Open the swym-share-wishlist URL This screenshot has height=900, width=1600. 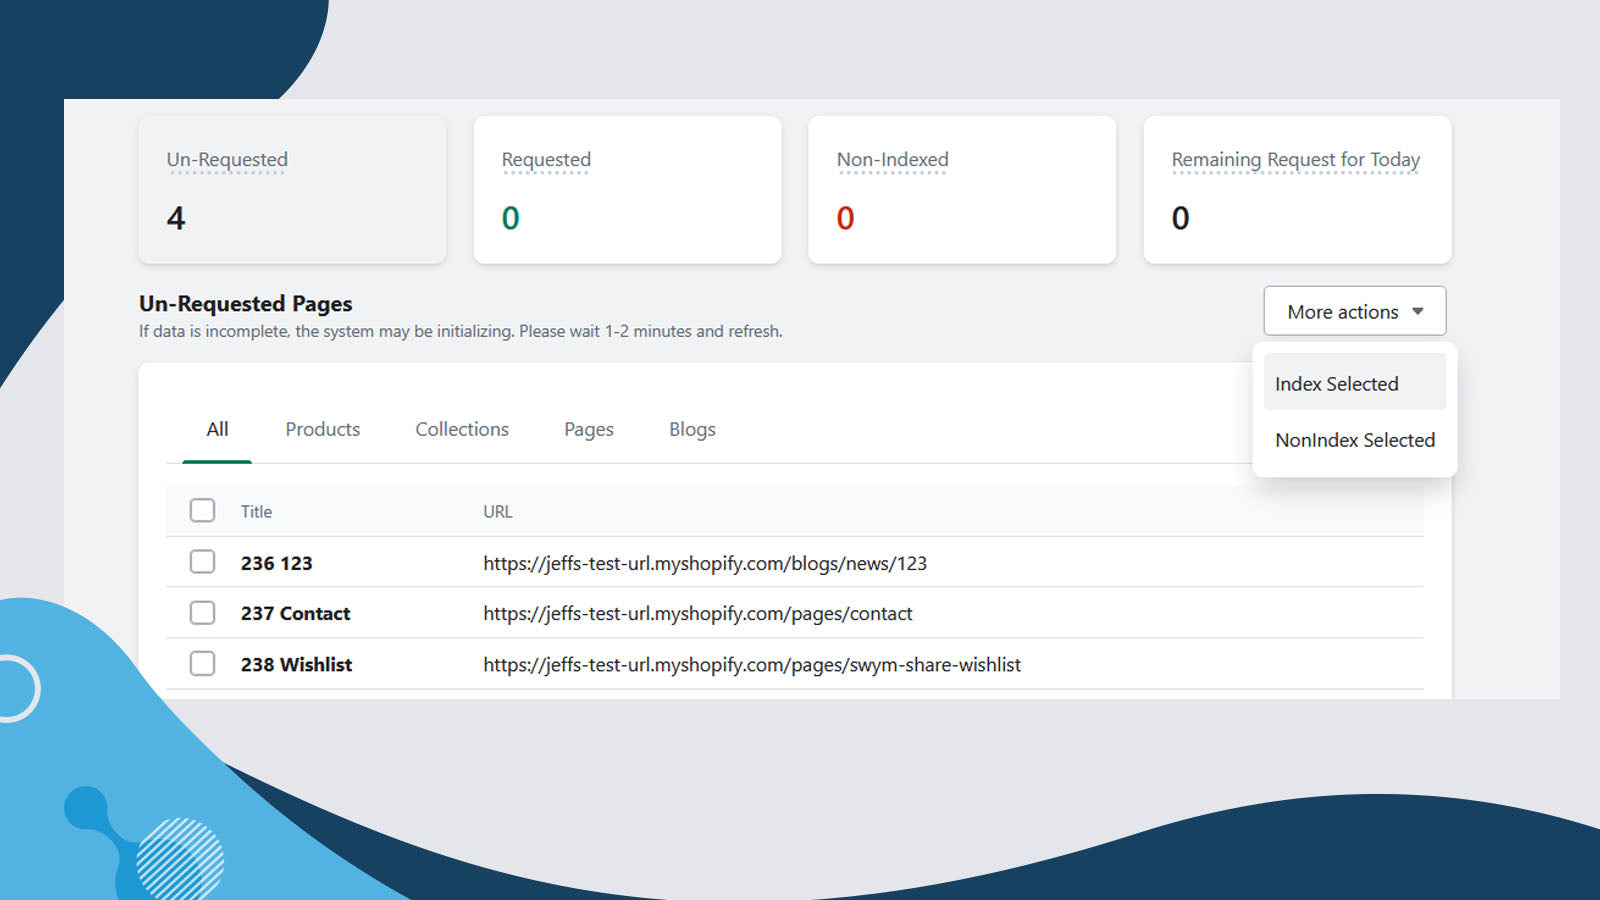[752, 665]
